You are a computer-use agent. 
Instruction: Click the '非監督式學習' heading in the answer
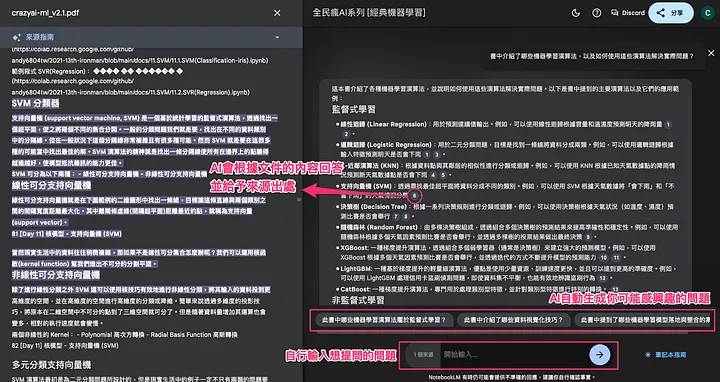click(358, 300)
